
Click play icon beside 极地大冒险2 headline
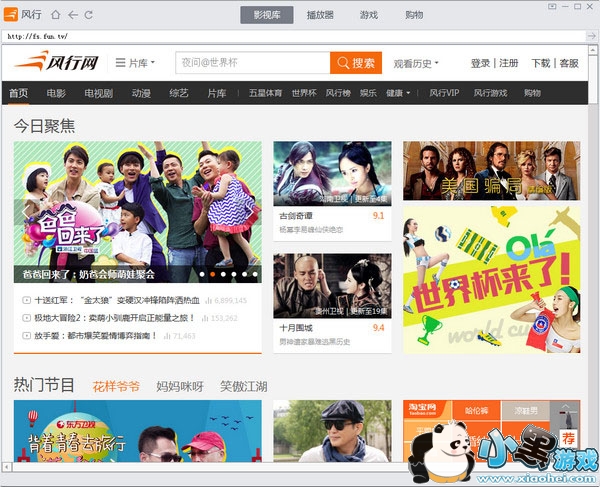pos(26,318)
